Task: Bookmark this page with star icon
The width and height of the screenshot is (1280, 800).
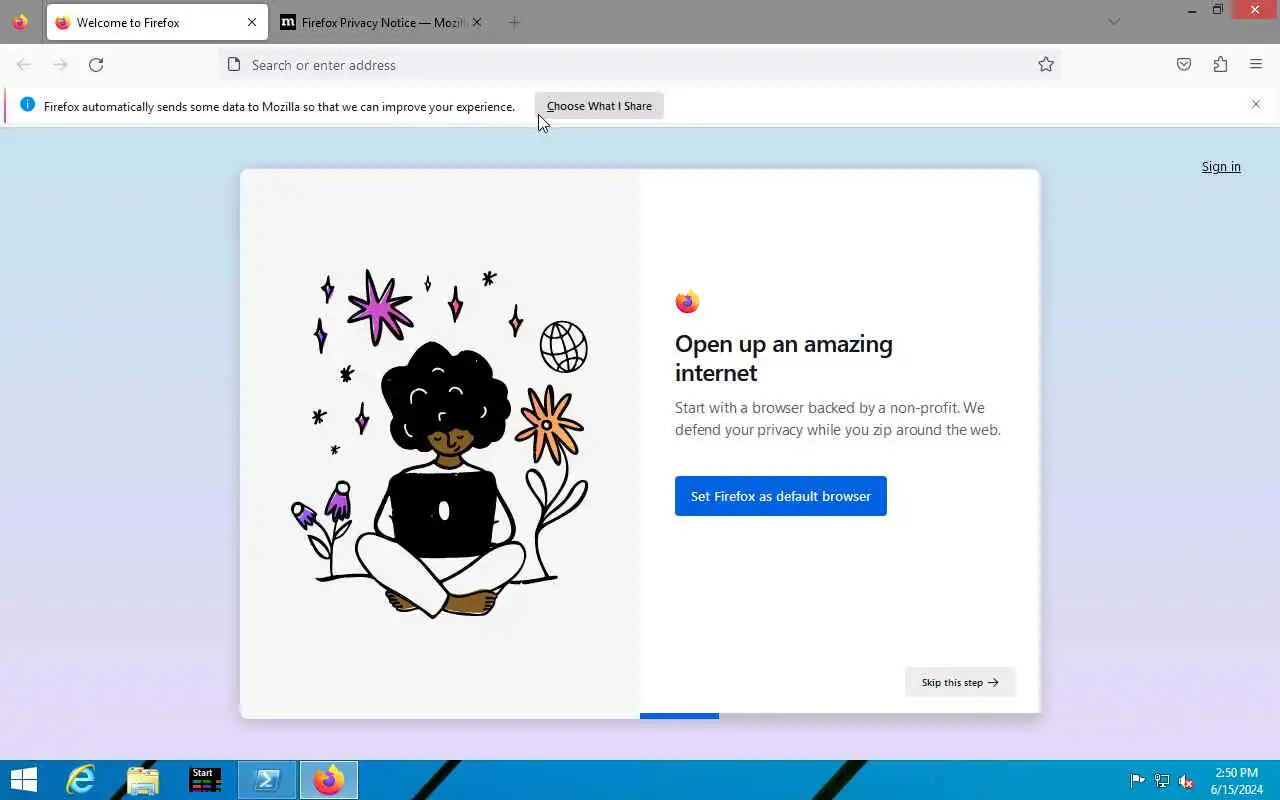Action: 1046,65
